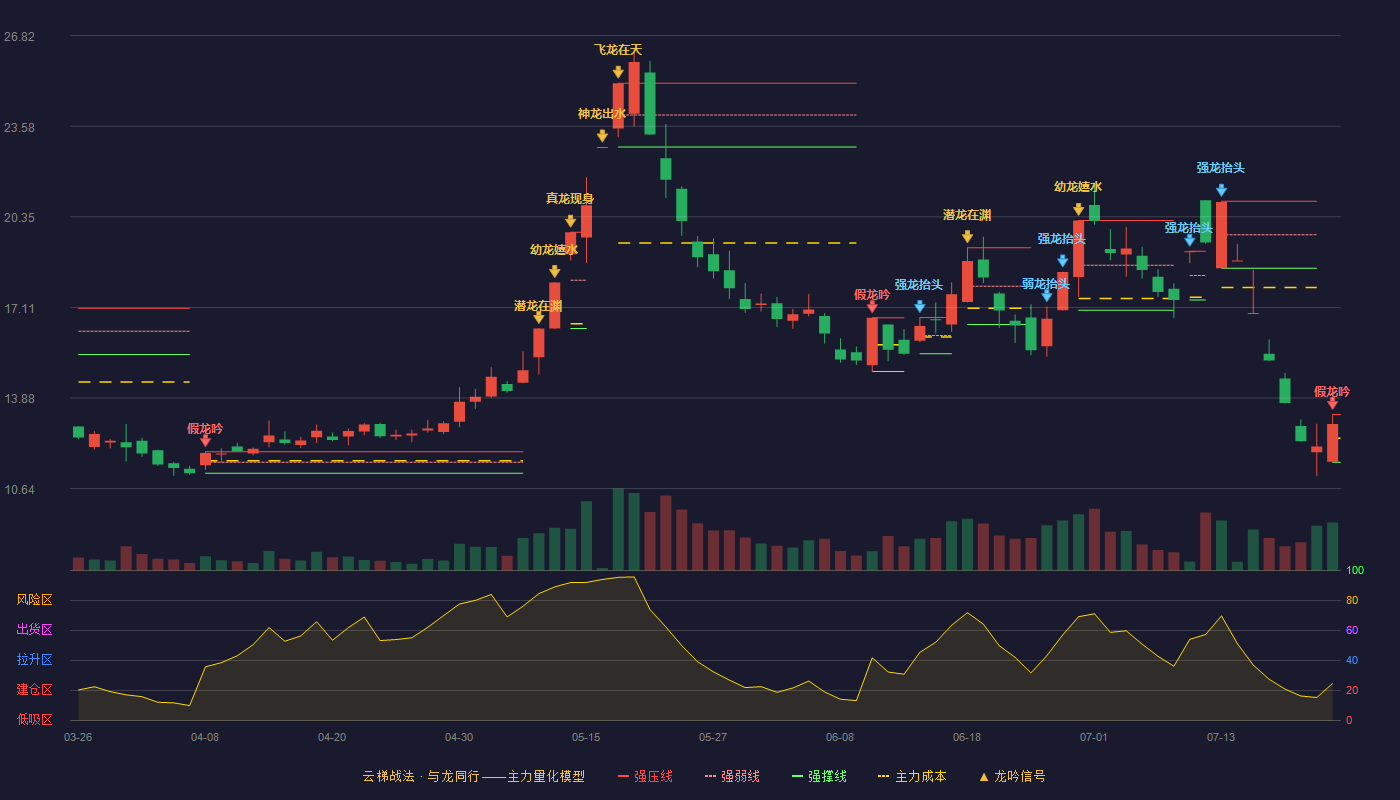Click the 80 indicator scale value
Viewport: 1400px width, 800px height.
point(1352,601)
